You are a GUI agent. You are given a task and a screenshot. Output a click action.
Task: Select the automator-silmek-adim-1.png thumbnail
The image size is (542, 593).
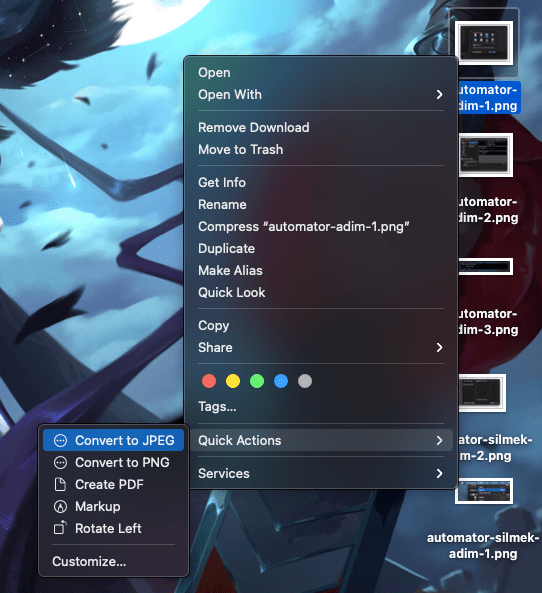[x=484, y=491]
